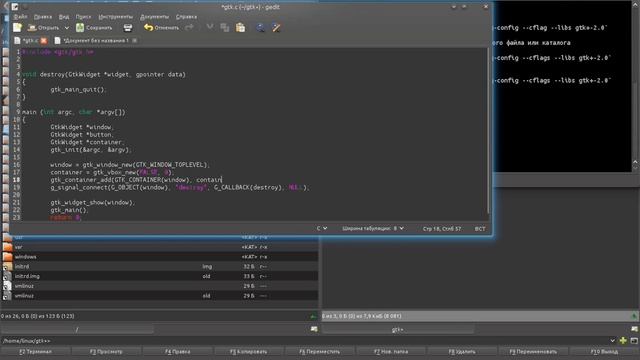Screen dimensions: 640x360
Task: Click the F7 Нов. папка button
Action: (391, 351)
